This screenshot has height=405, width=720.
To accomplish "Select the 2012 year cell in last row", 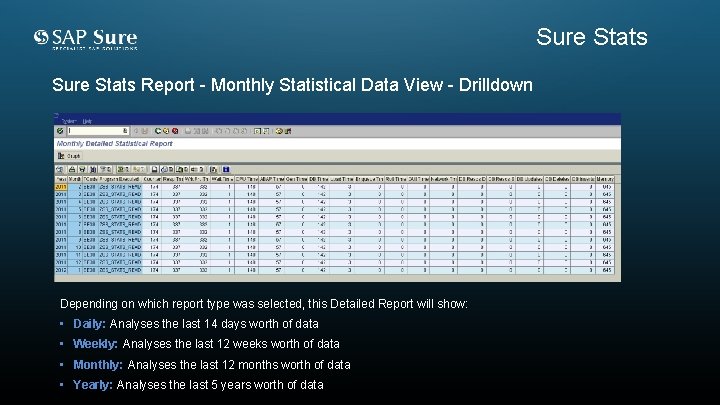I will 61,270.
